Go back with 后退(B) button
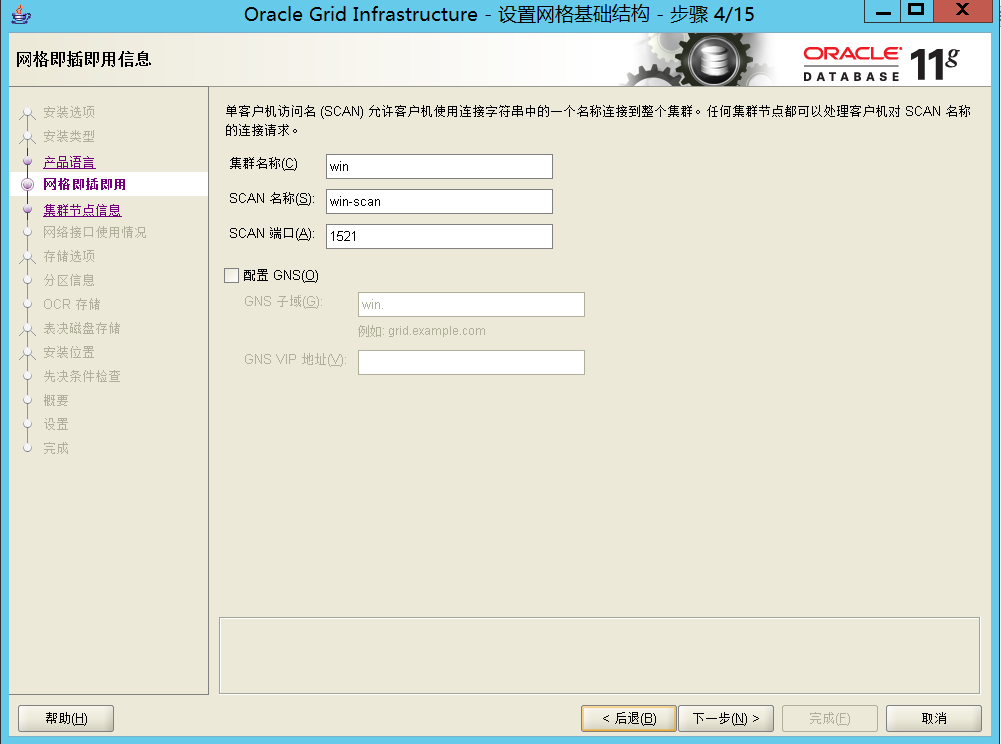 coord(629,718)
